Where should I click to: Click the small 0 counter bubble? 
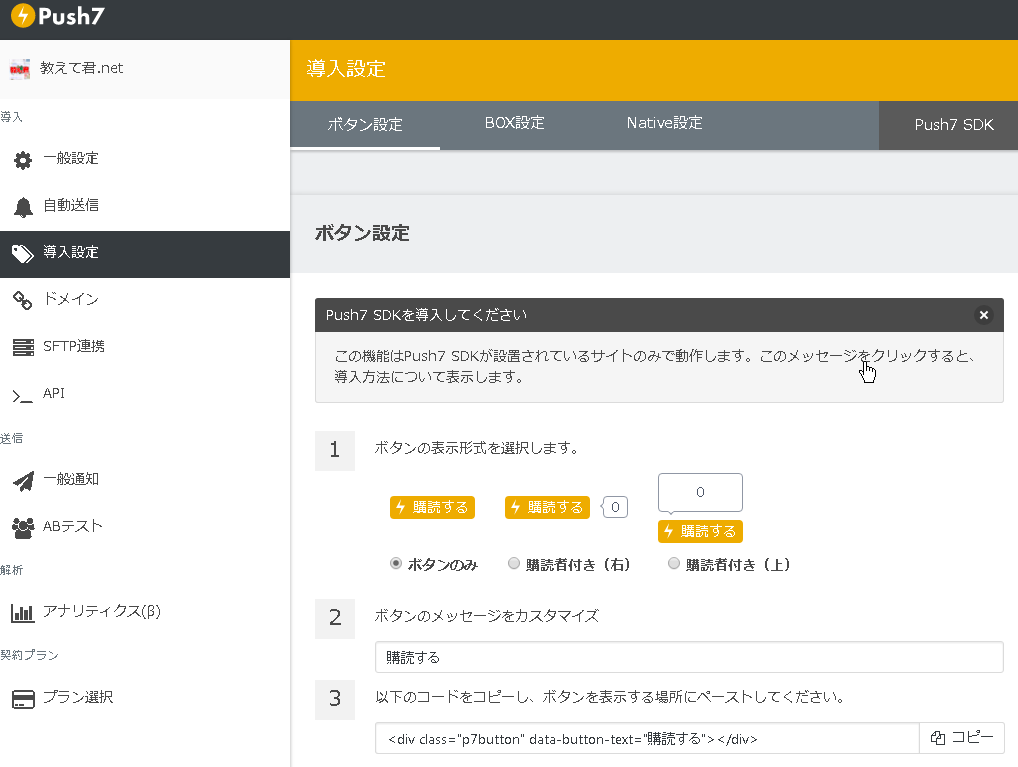click(615, 507)
